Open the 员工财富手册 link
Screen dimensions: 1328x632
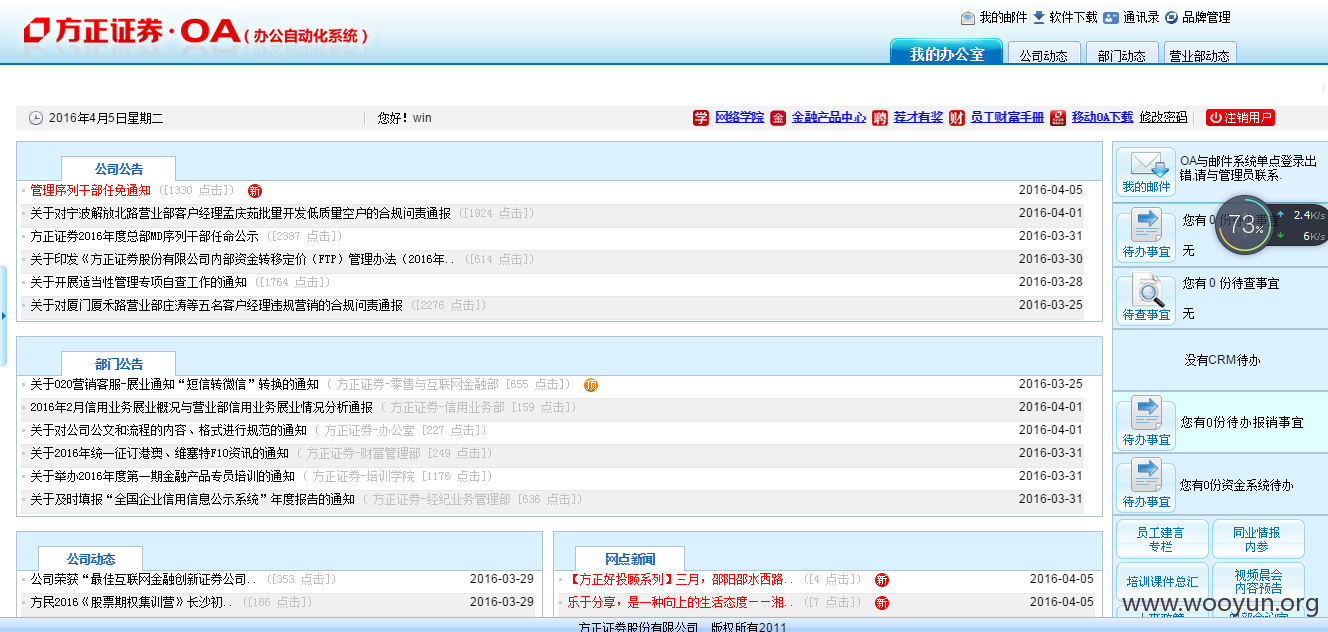[x=1007, y=117]
